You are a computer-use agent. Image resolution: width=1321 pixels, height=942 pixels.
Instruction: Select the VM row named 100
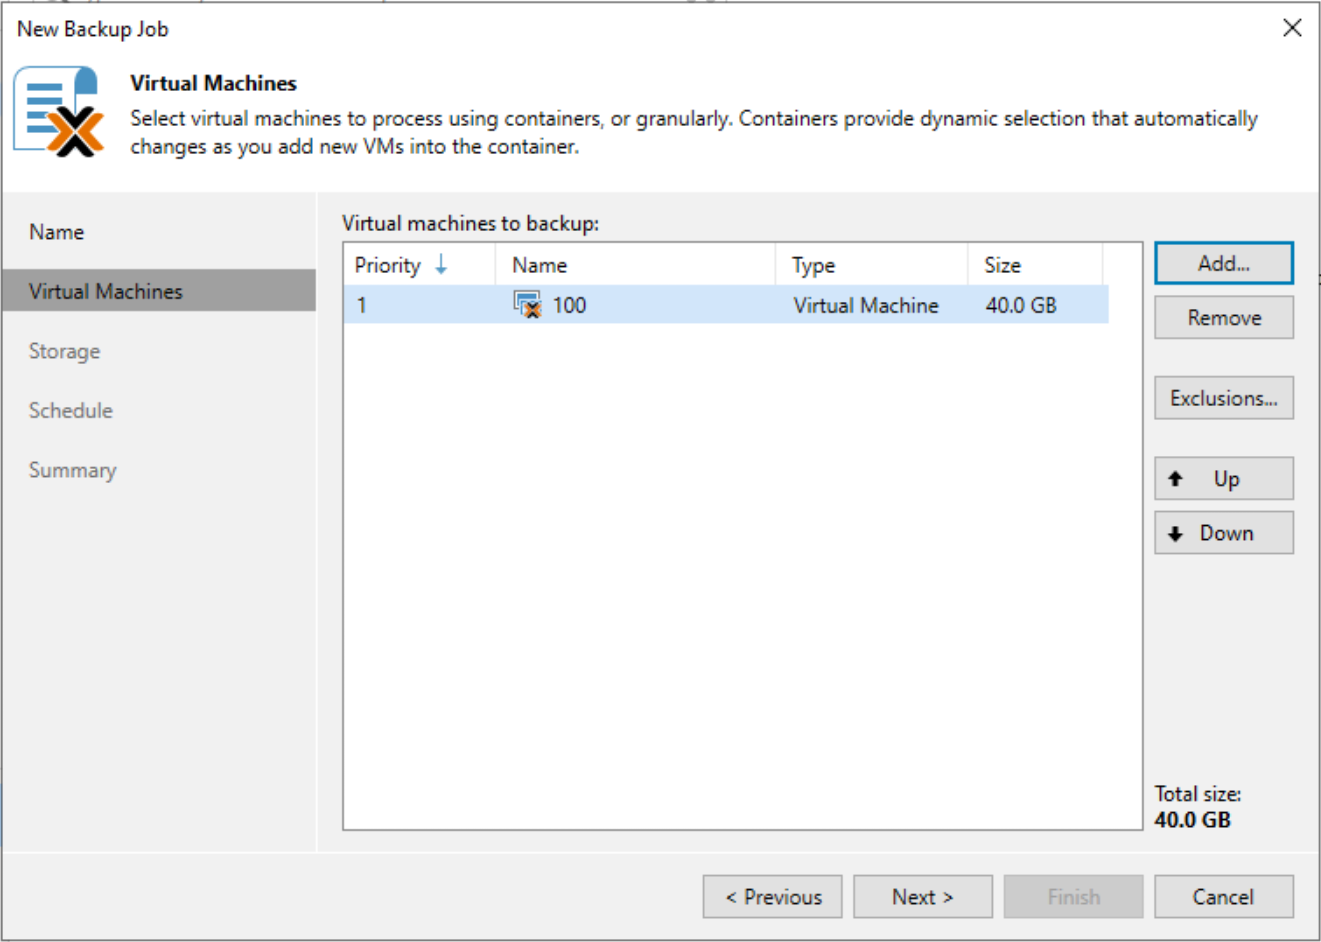coord(700,305)
